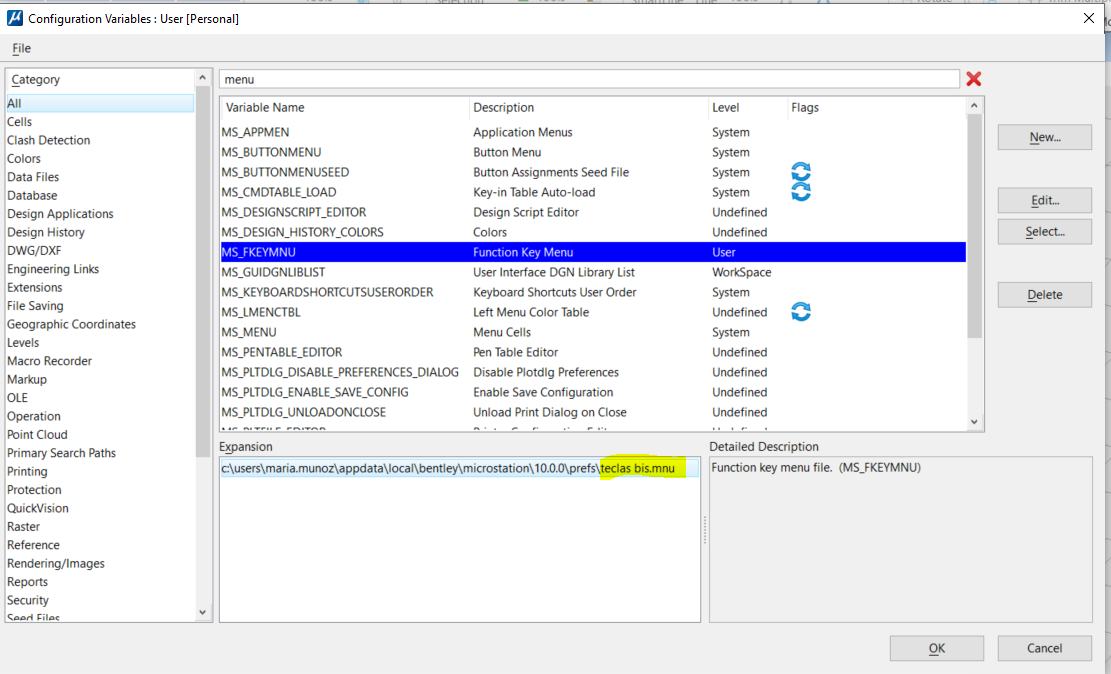Select the MS_DESIGNSCRIPT_EDITOR variable row
The image size is (1111, 674).
point(593,213)
